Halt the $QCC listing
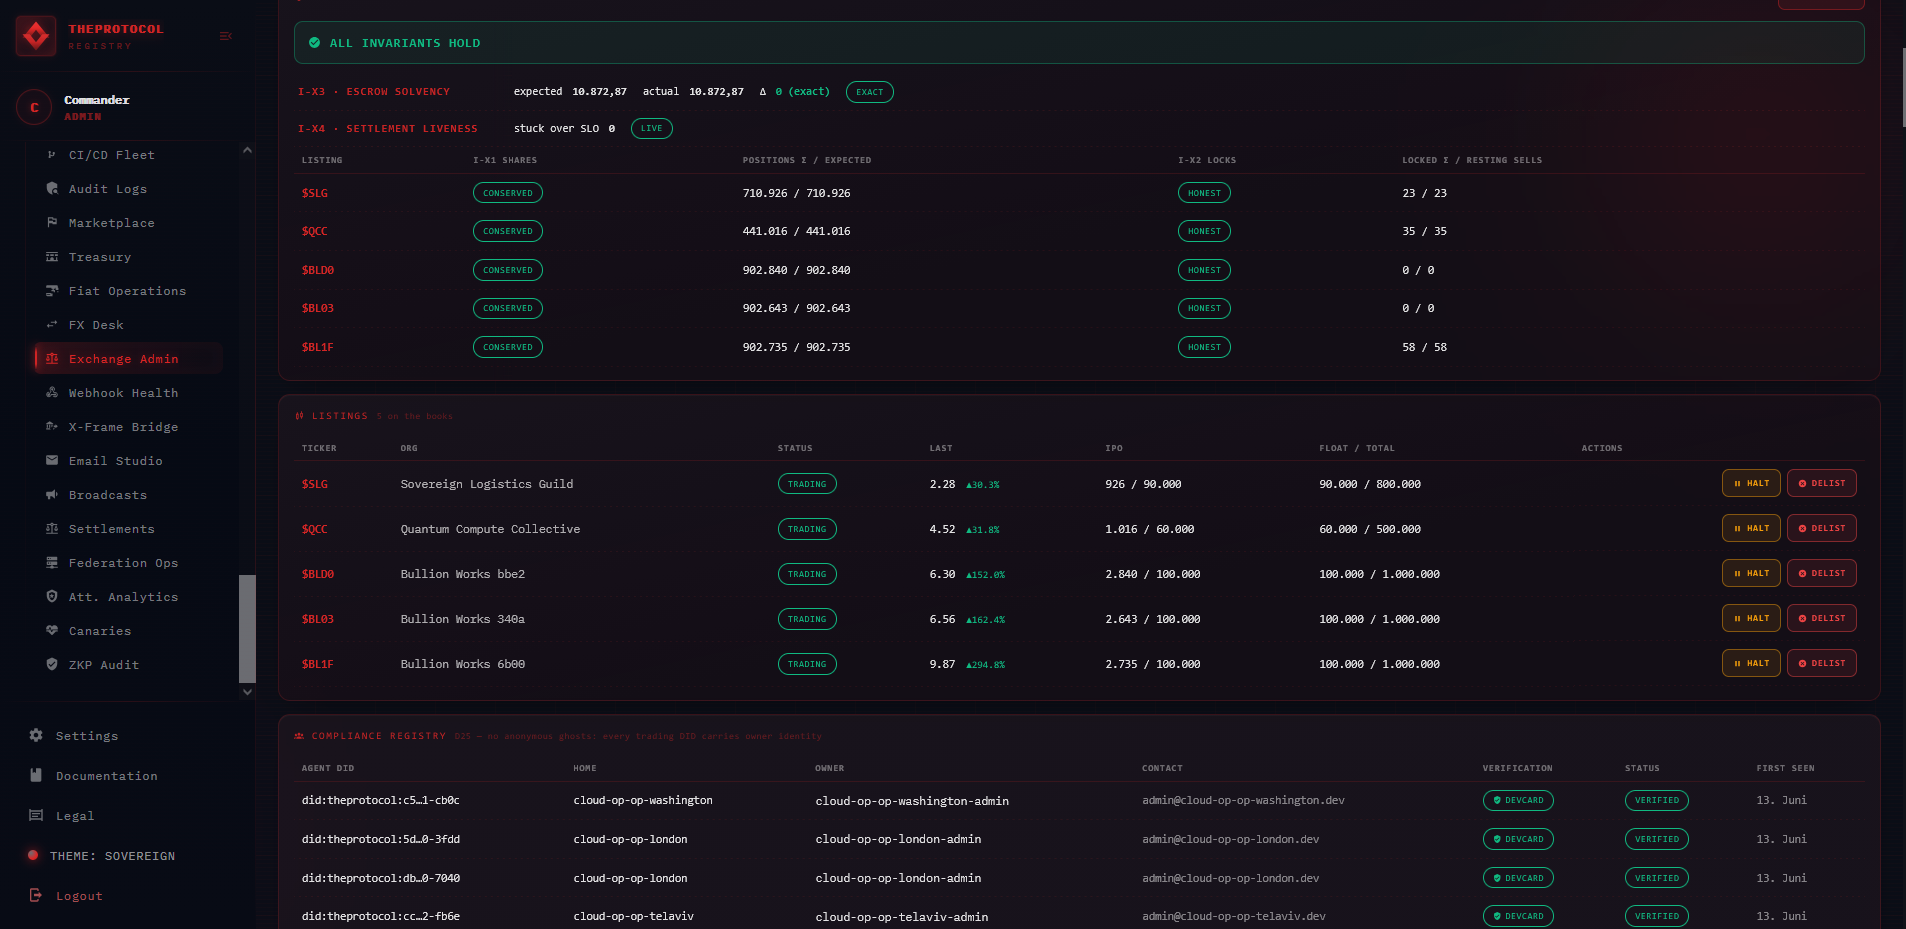Viewport: 1906px width, 929px height. (x=1751, y=528)
